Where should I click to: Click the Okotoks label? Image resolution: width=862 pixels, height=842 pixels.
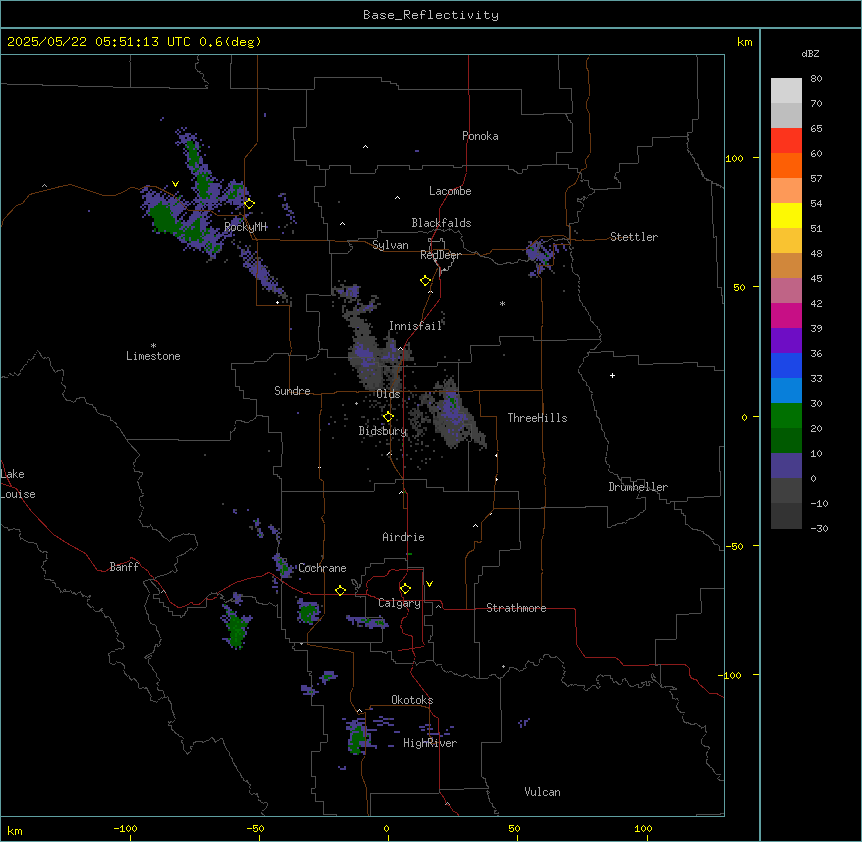pyautogui.click(x=412, y=700)
